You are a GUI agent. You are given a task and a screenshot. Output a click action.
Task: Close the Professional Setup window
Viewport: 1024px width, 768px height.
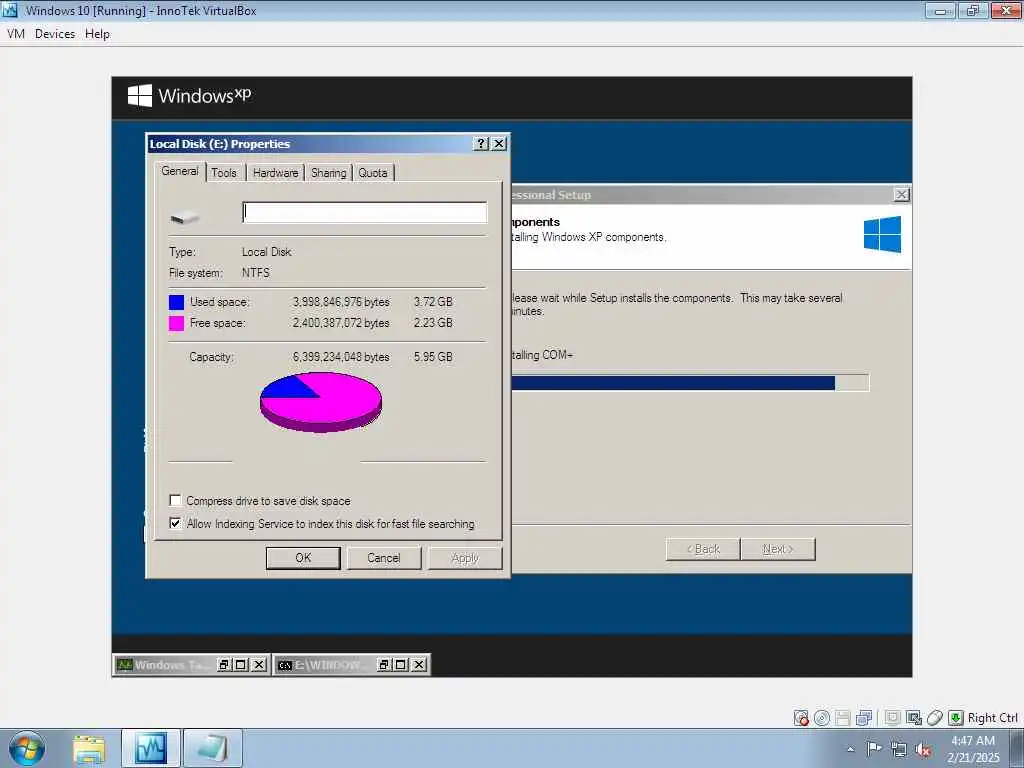pos(901,195)
